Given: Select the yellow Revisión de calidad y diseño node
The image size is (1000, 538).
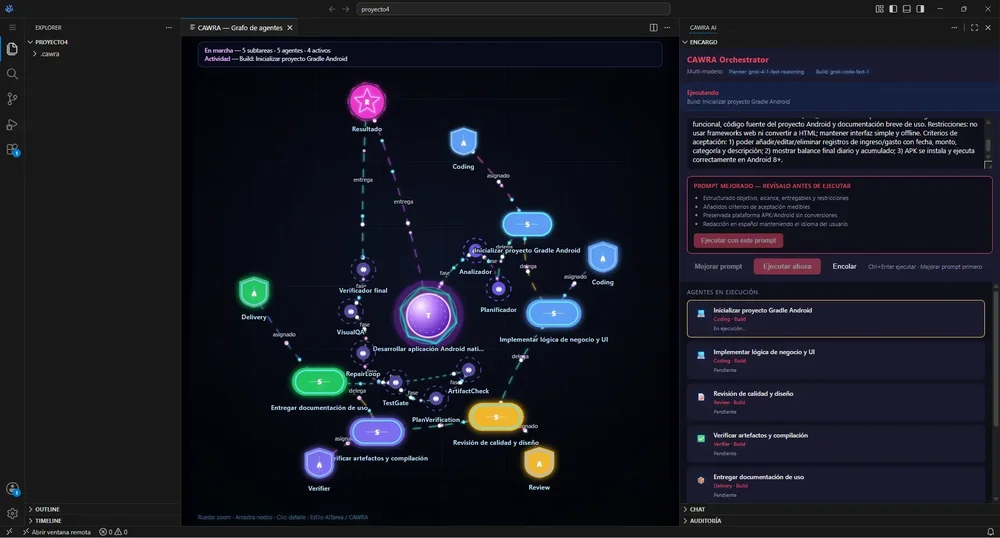Looking at the screenshot, I should [x=496, y=417].
